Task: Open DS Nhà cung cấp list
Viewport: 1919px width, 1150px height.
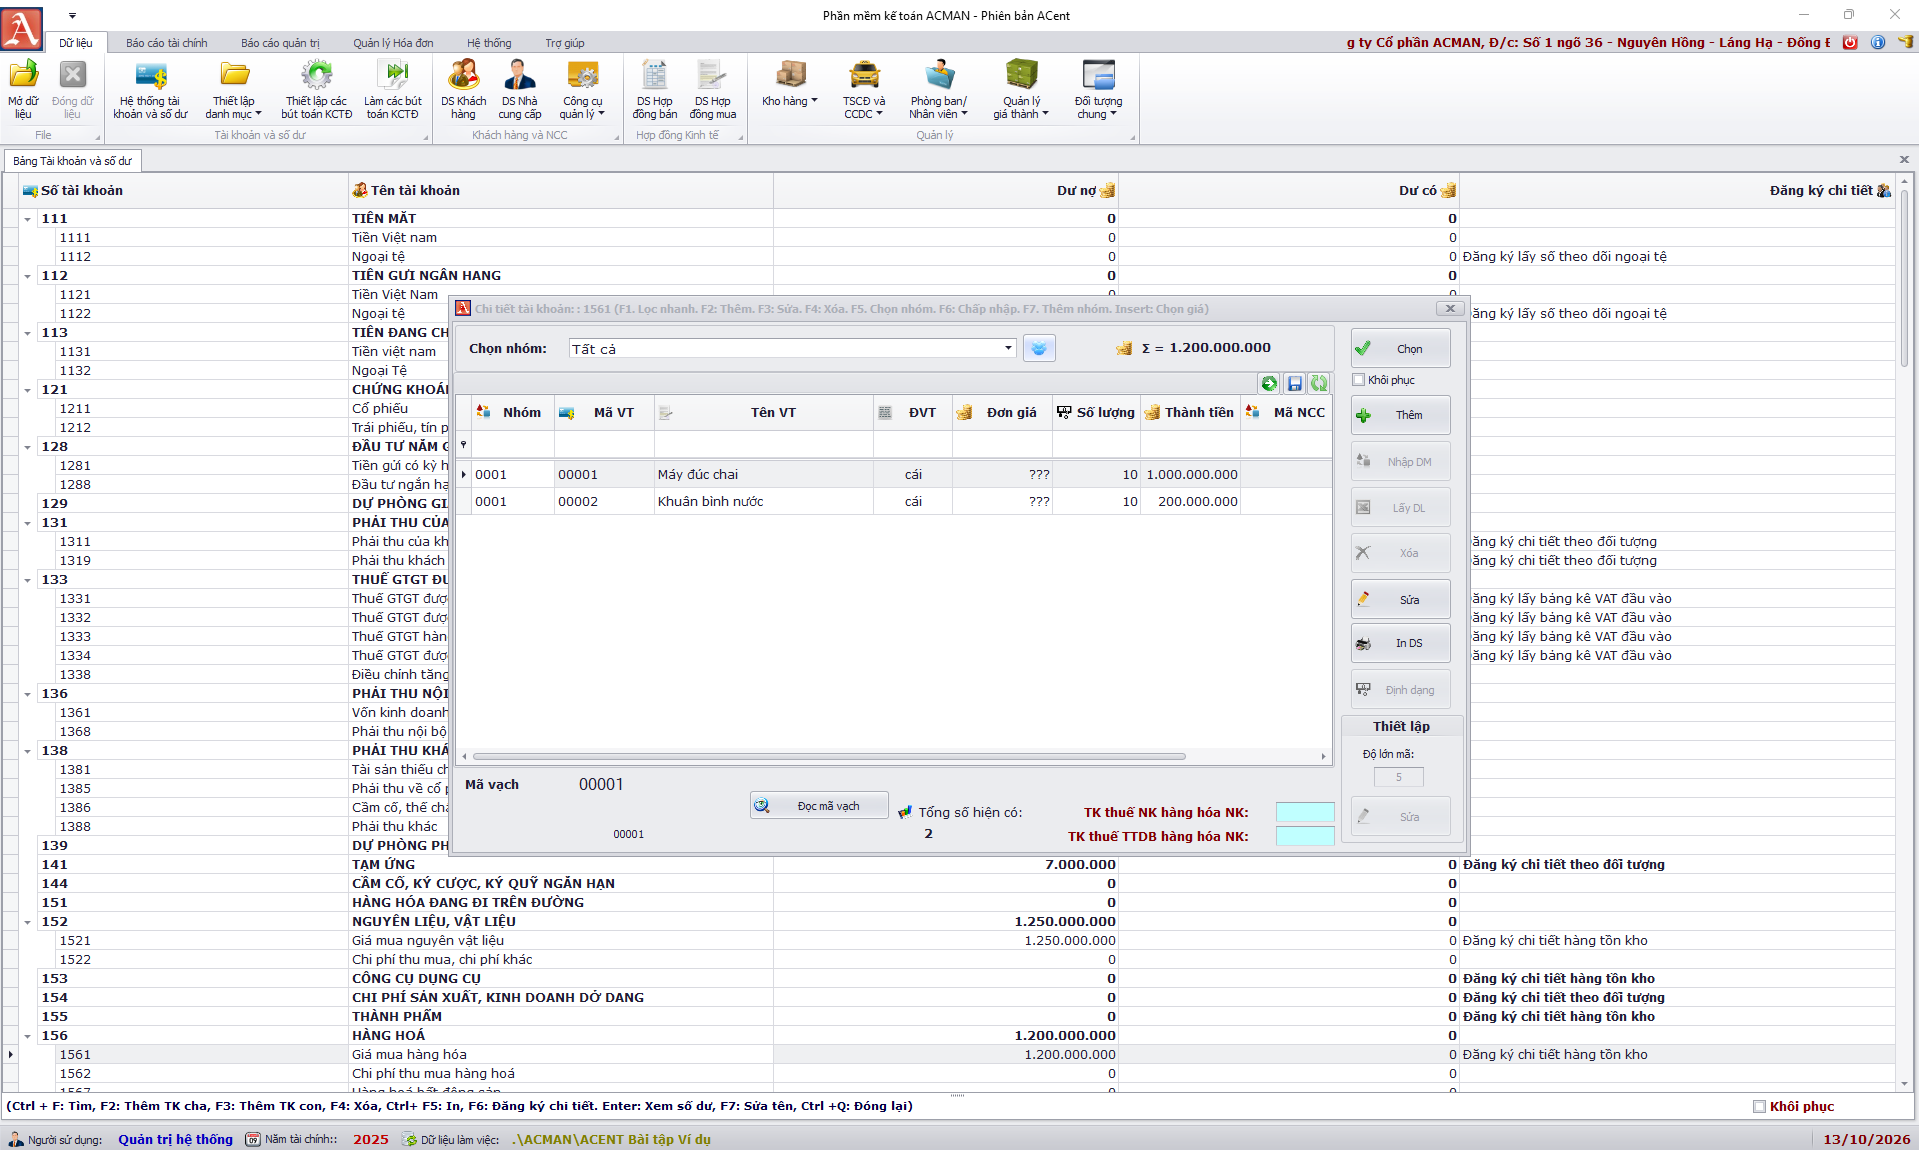Action: 520,88
